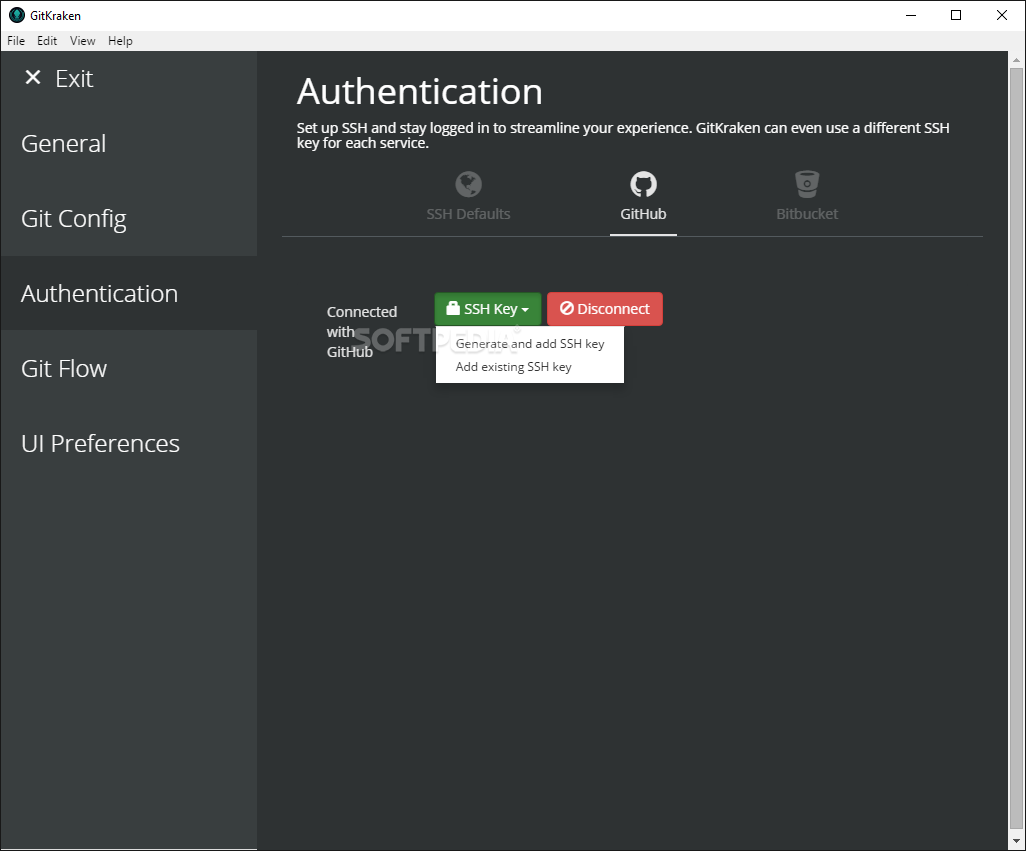
Task: Click the scrollbar down arrow
Action: click(1016, 841)
